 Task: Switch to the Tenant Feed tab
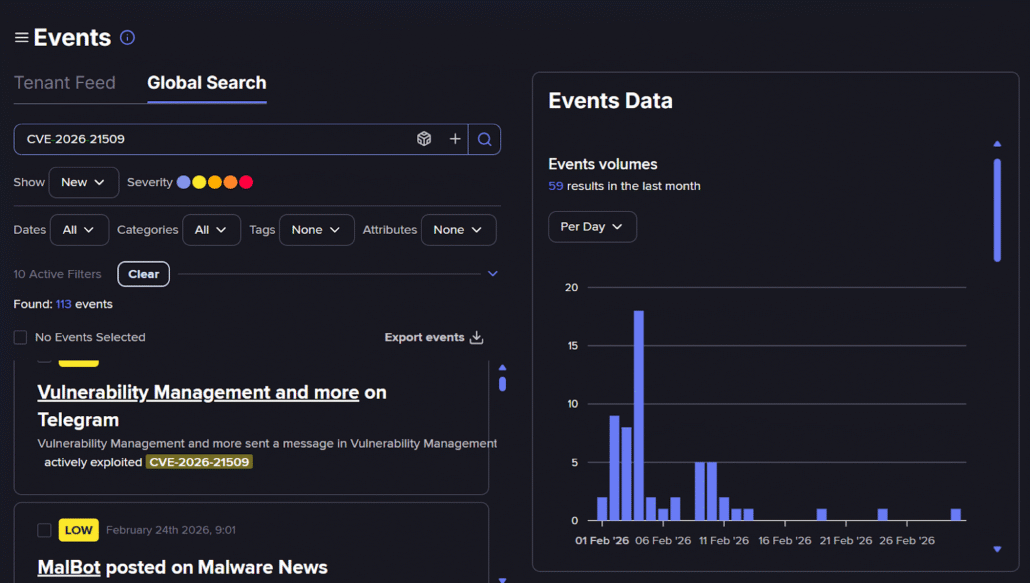coord(65,83)
